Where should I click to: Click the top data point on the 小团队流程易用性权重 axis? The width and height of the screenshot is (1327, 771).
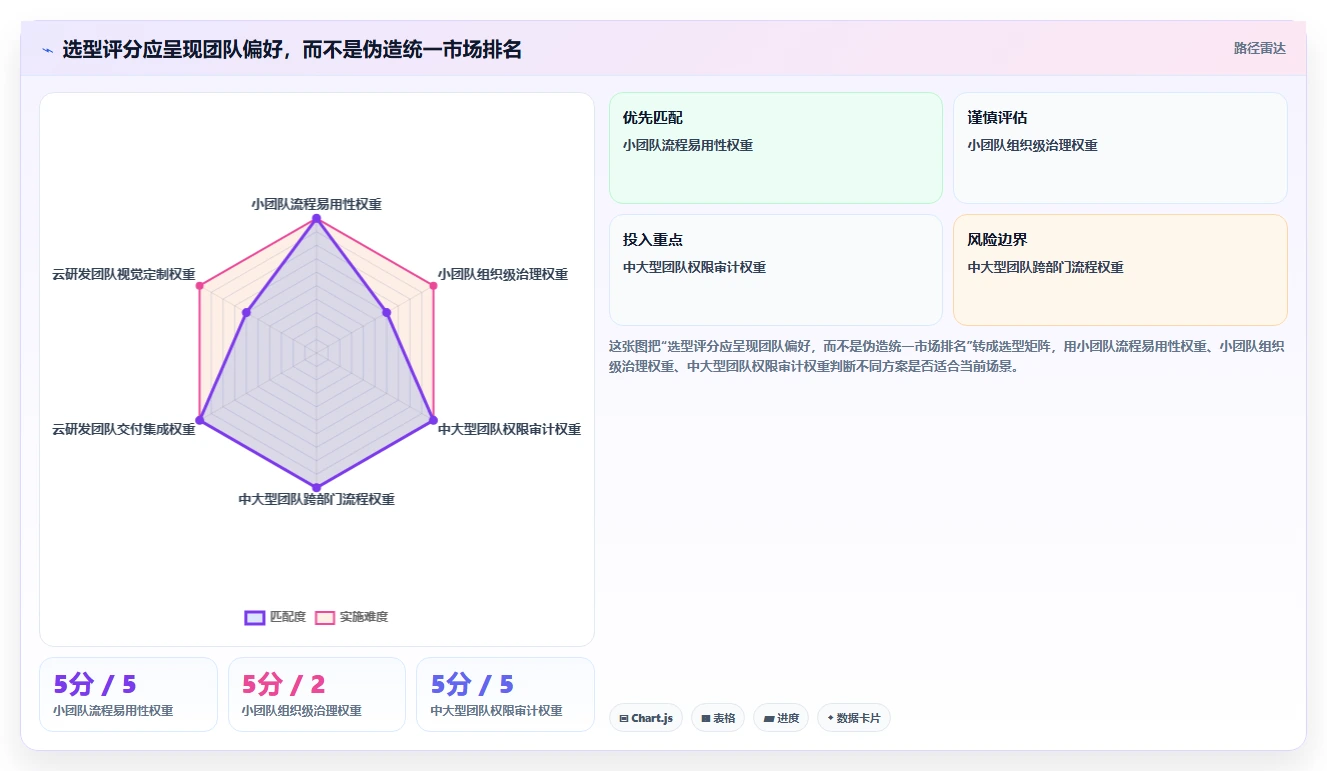(x=316, y=218)
